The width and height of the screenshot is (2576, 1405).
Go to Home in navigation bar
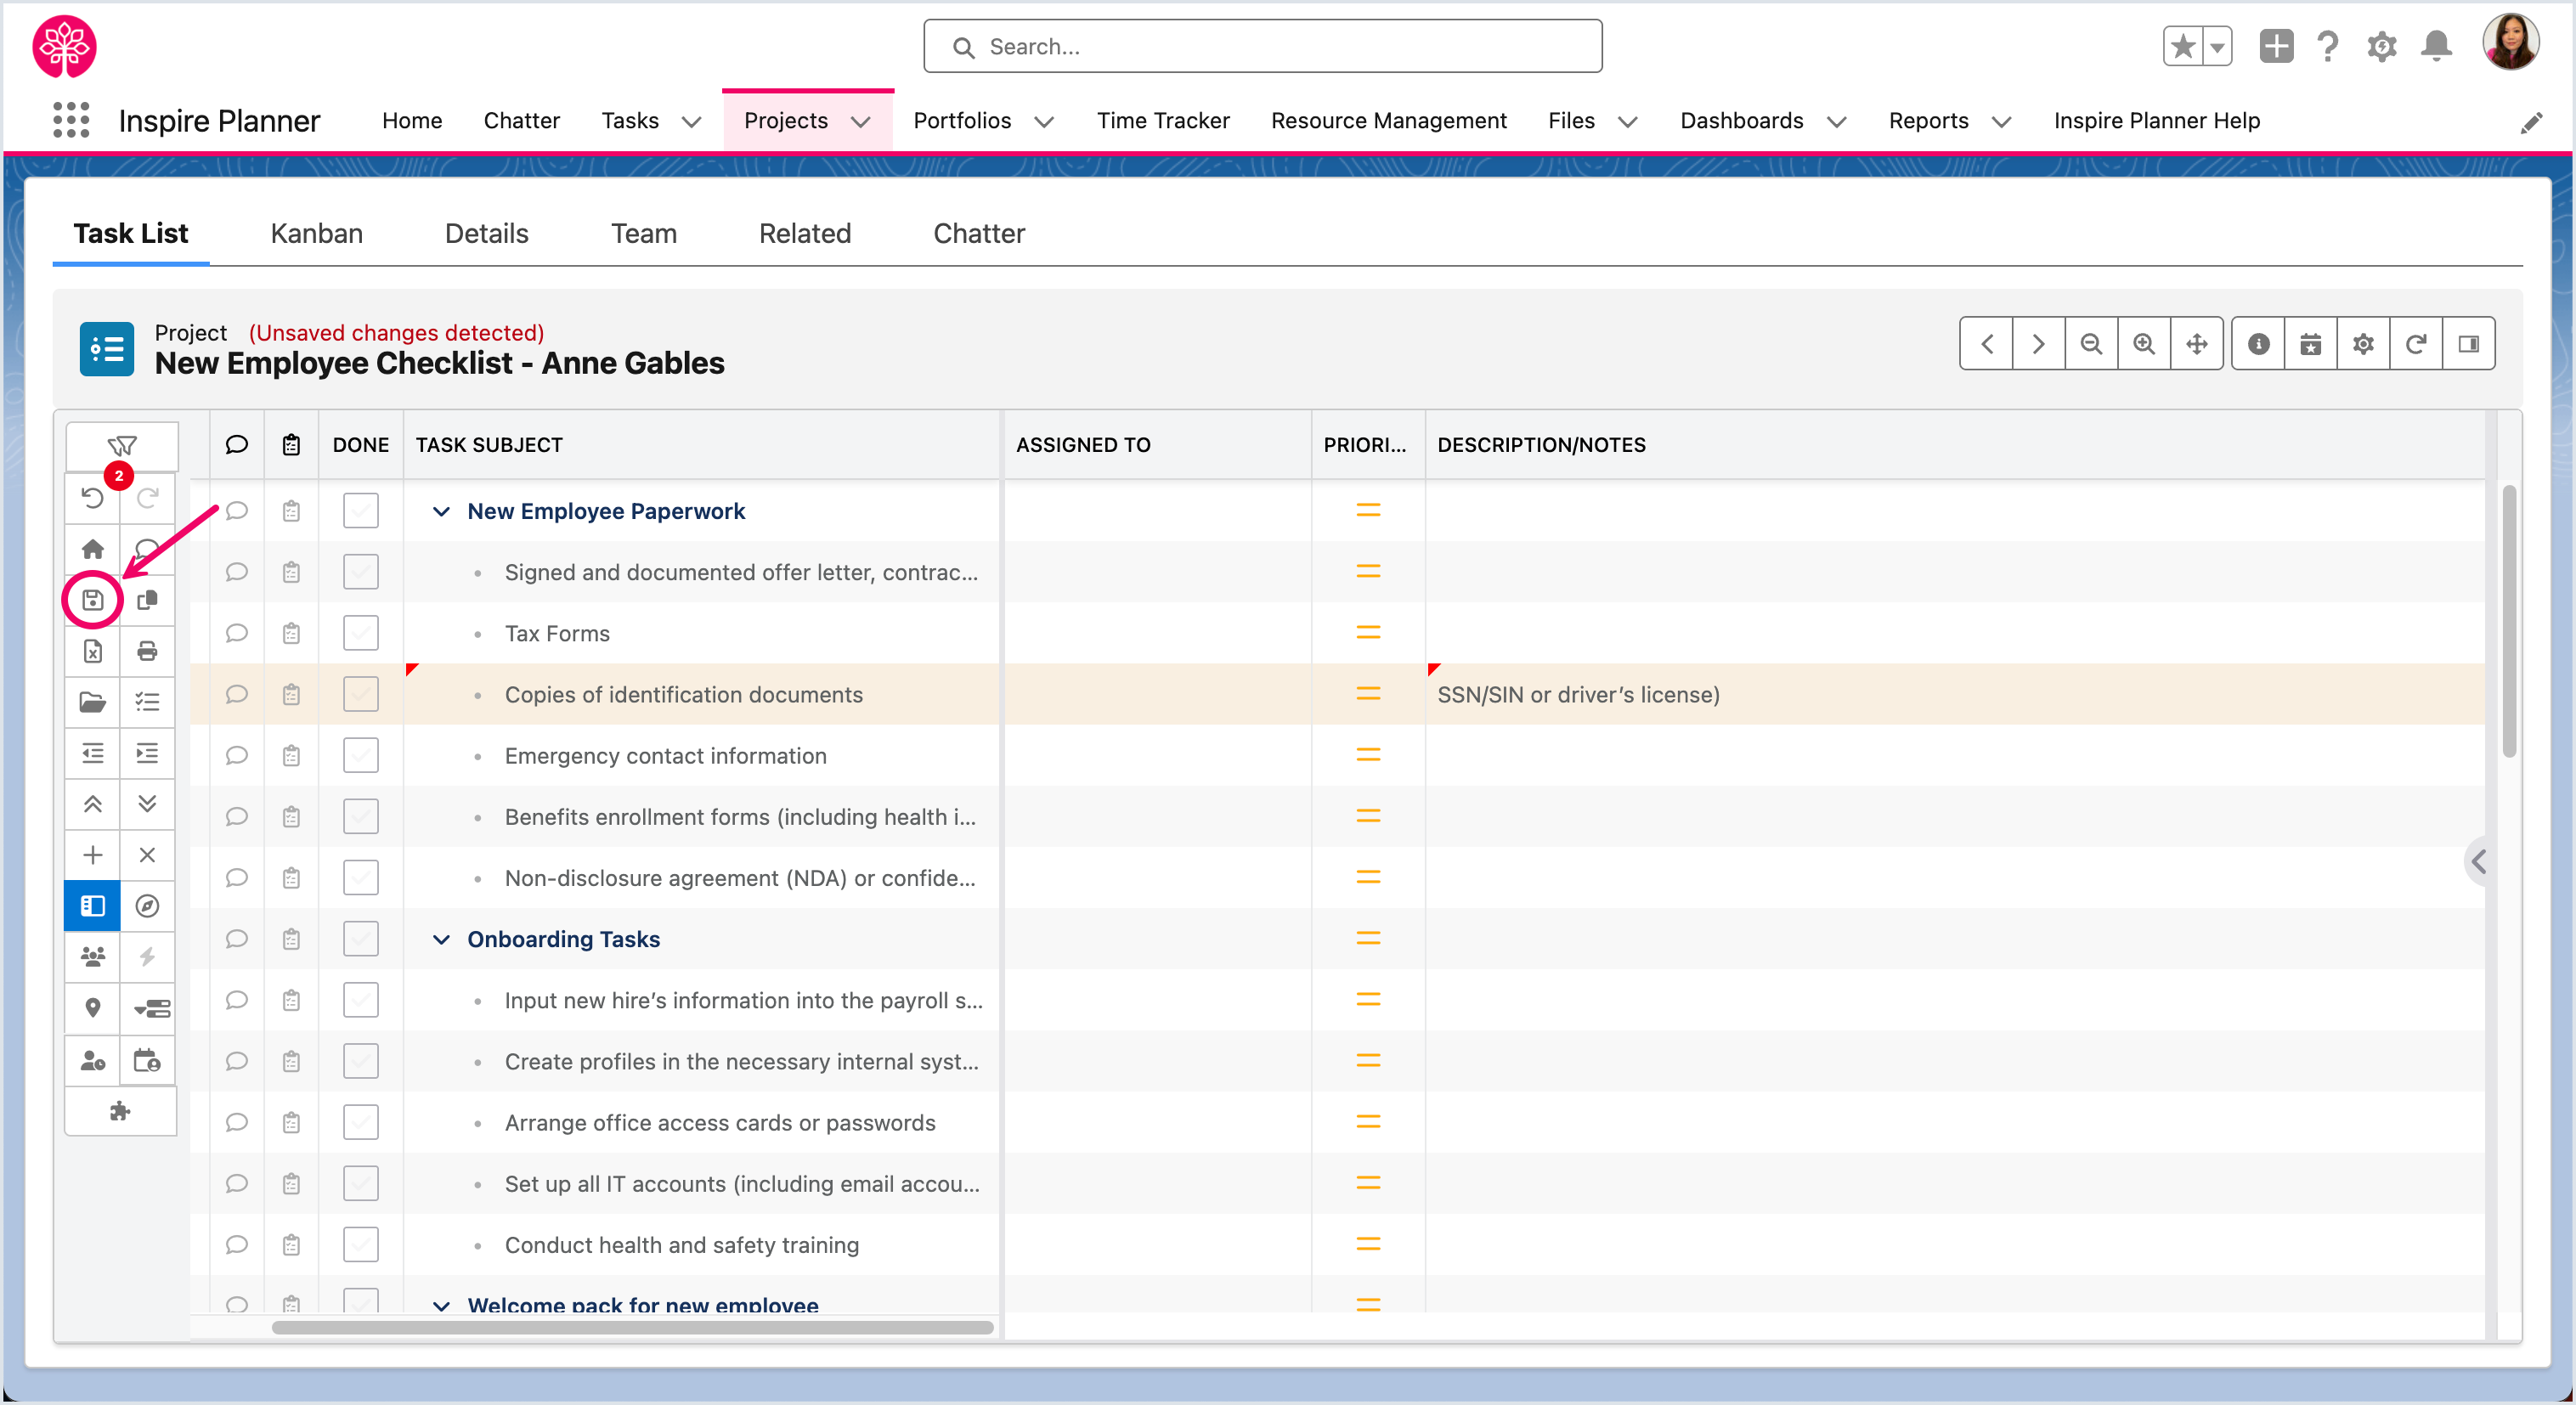point(412,121)
